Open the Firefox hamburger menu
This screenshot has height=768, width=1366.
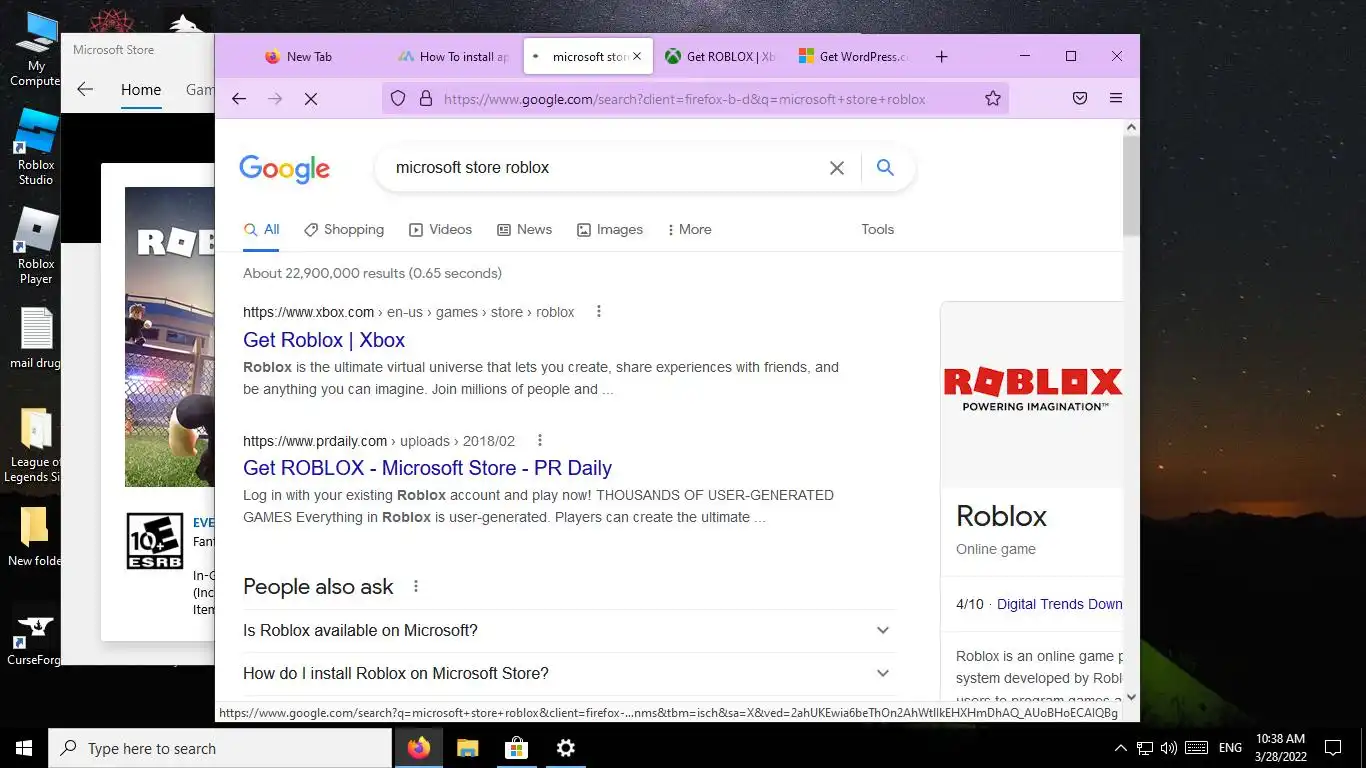point(1116,99)
